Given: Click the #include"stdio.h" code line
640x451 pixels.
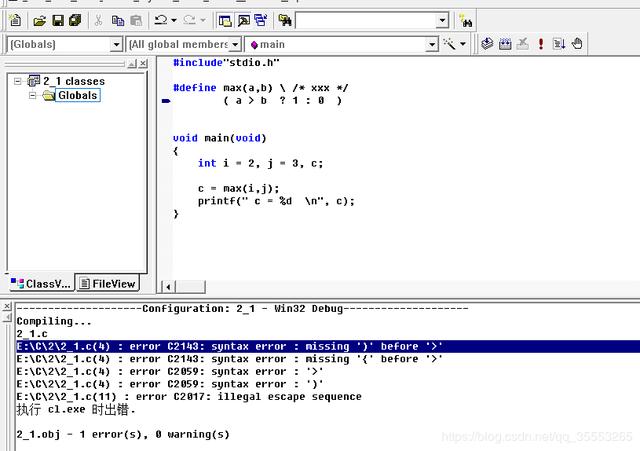Looking at the screenshot, I should click(x=226, y=62).
